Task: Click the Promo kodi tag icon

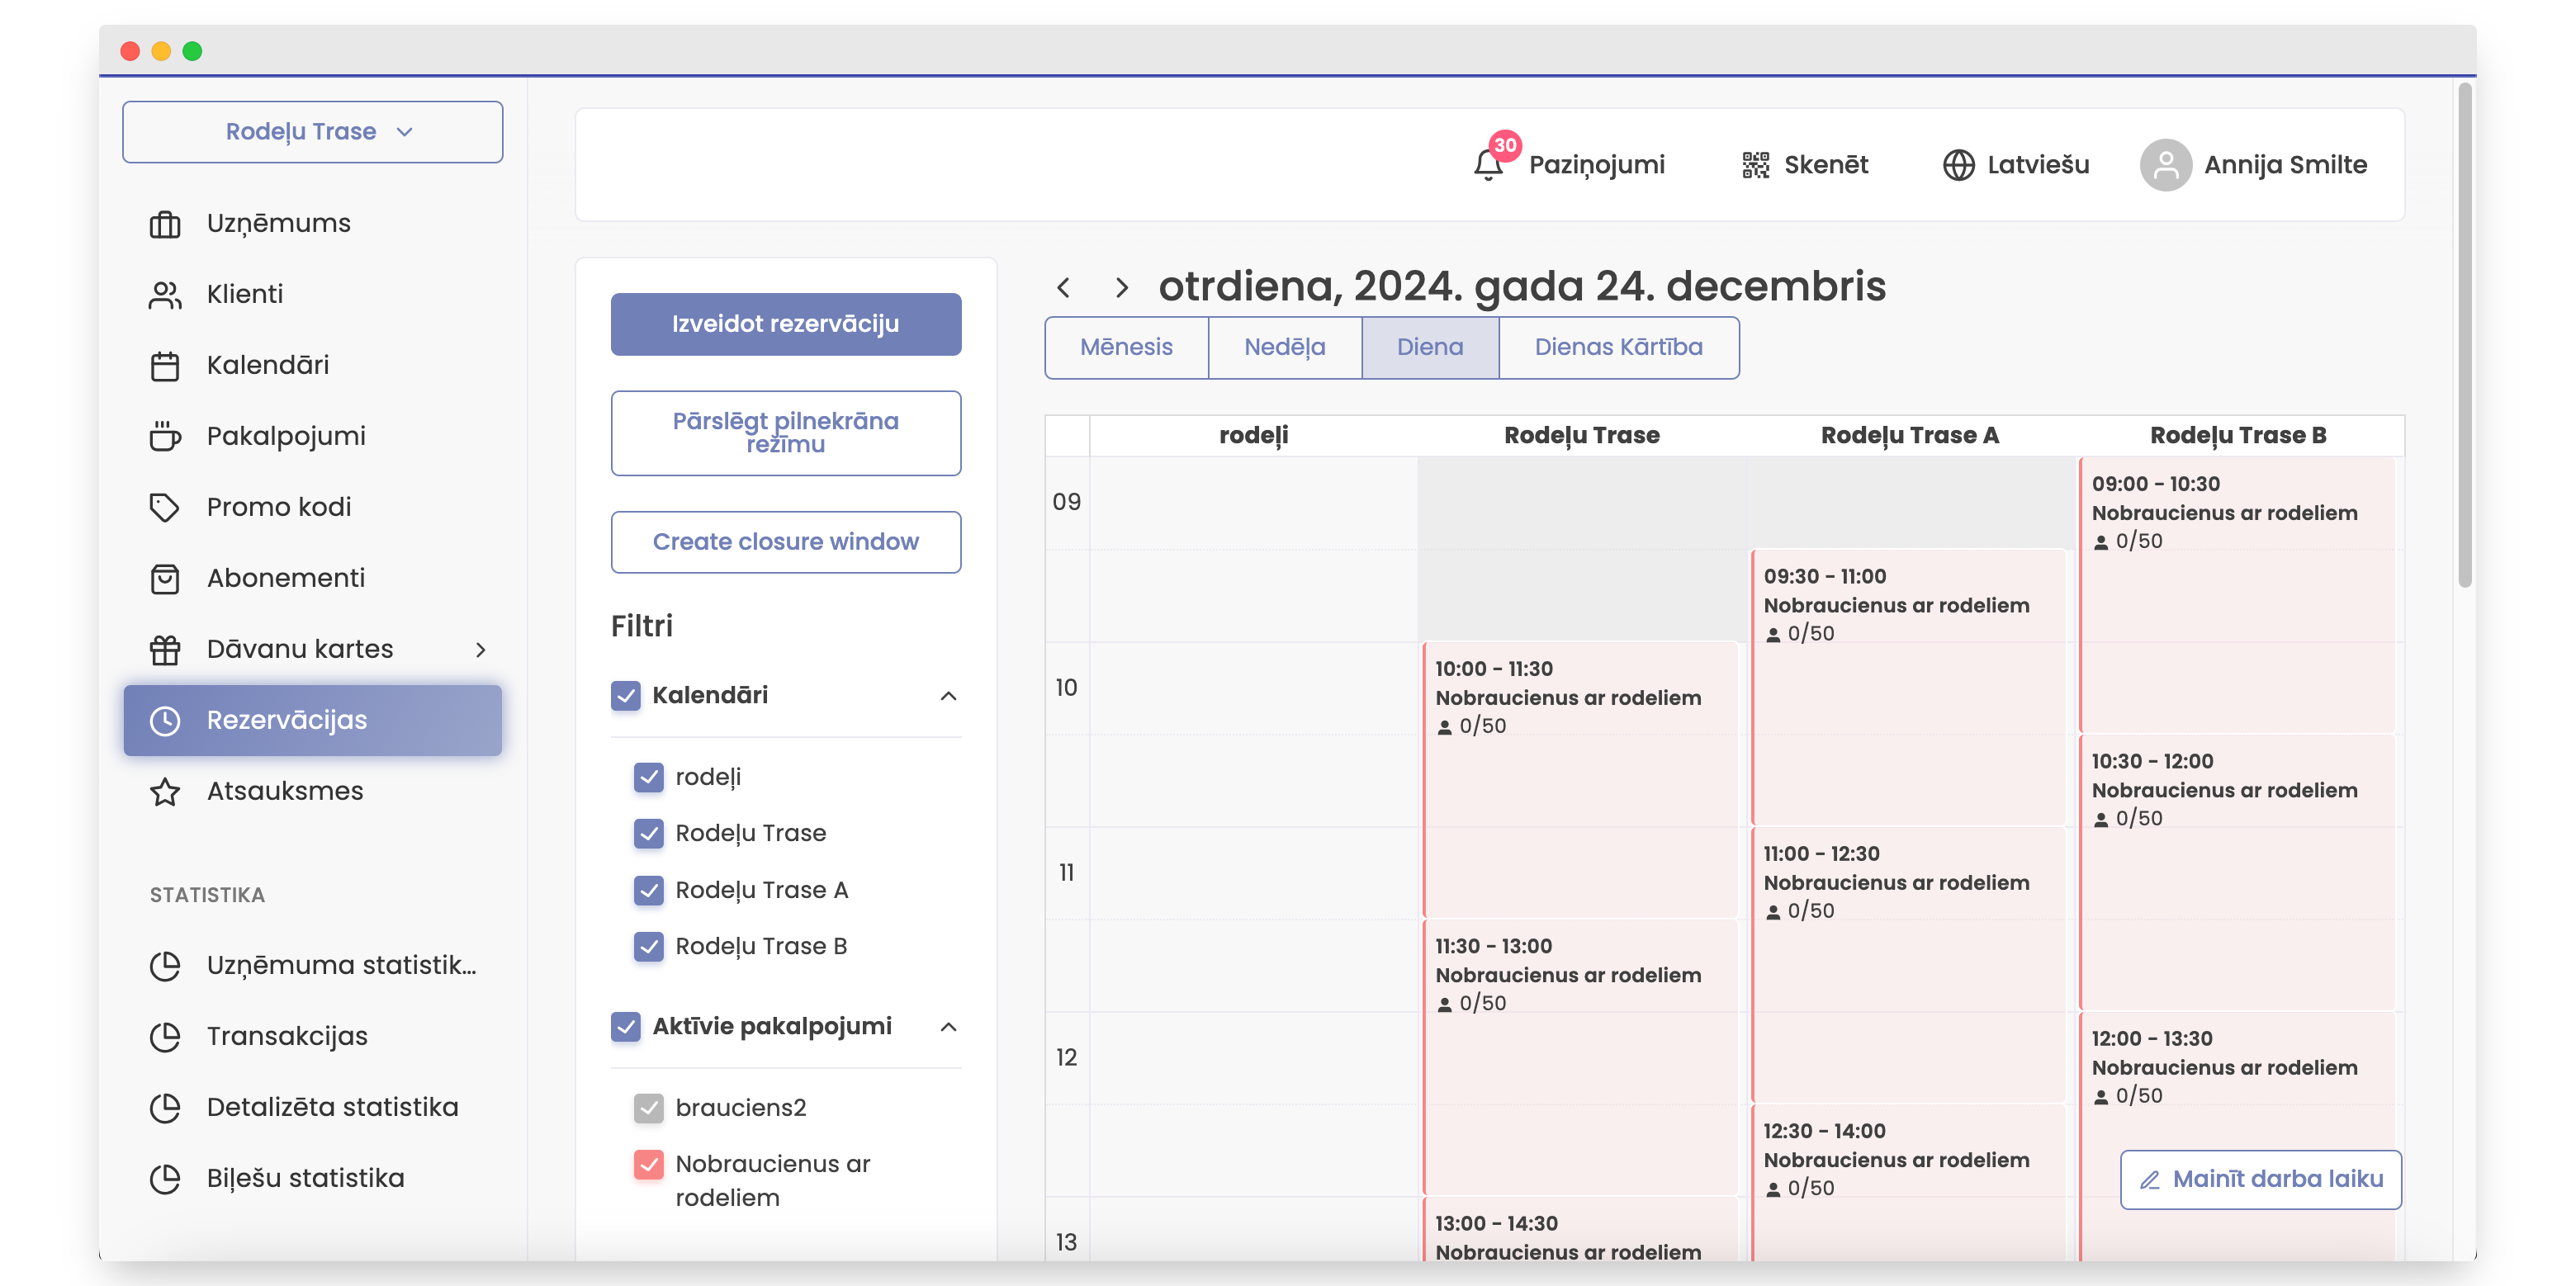Action: click(165, 507)
